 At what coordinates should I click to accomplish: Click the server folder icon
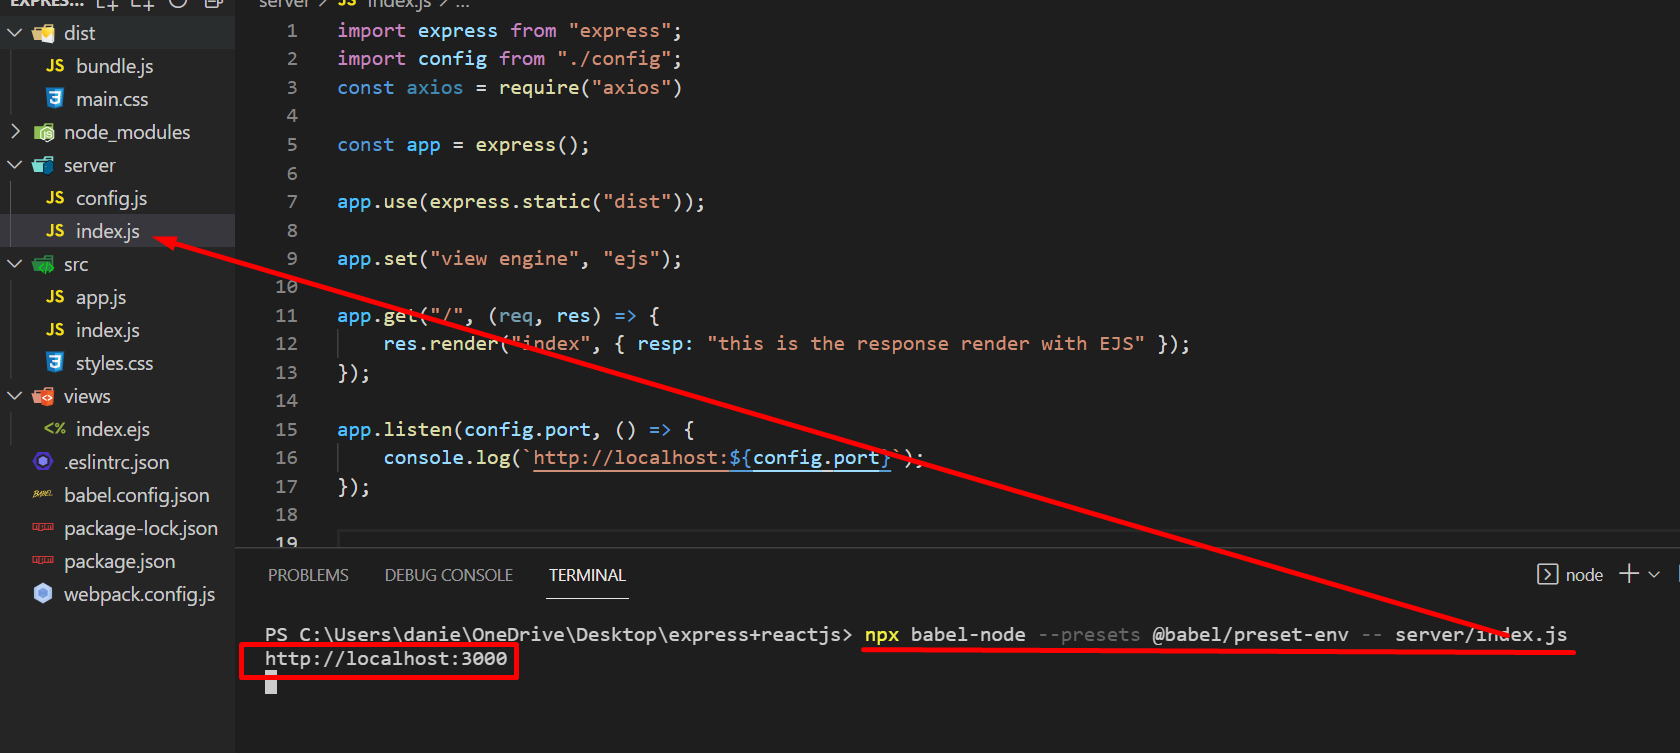[43, 165]
